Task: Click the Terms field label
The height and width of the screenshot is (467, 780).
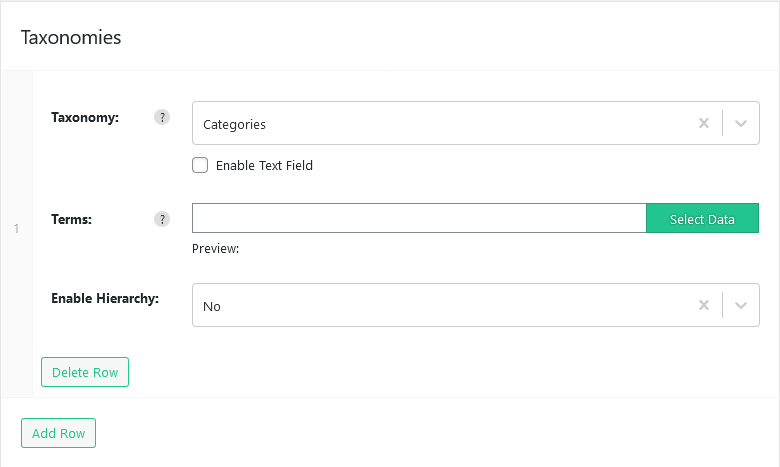Action: (72, 219)
